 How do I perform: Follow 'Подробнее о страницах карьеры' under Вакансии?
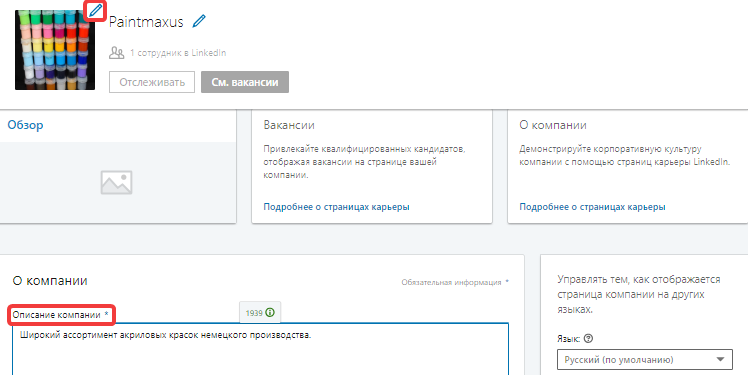pos(336,207)
